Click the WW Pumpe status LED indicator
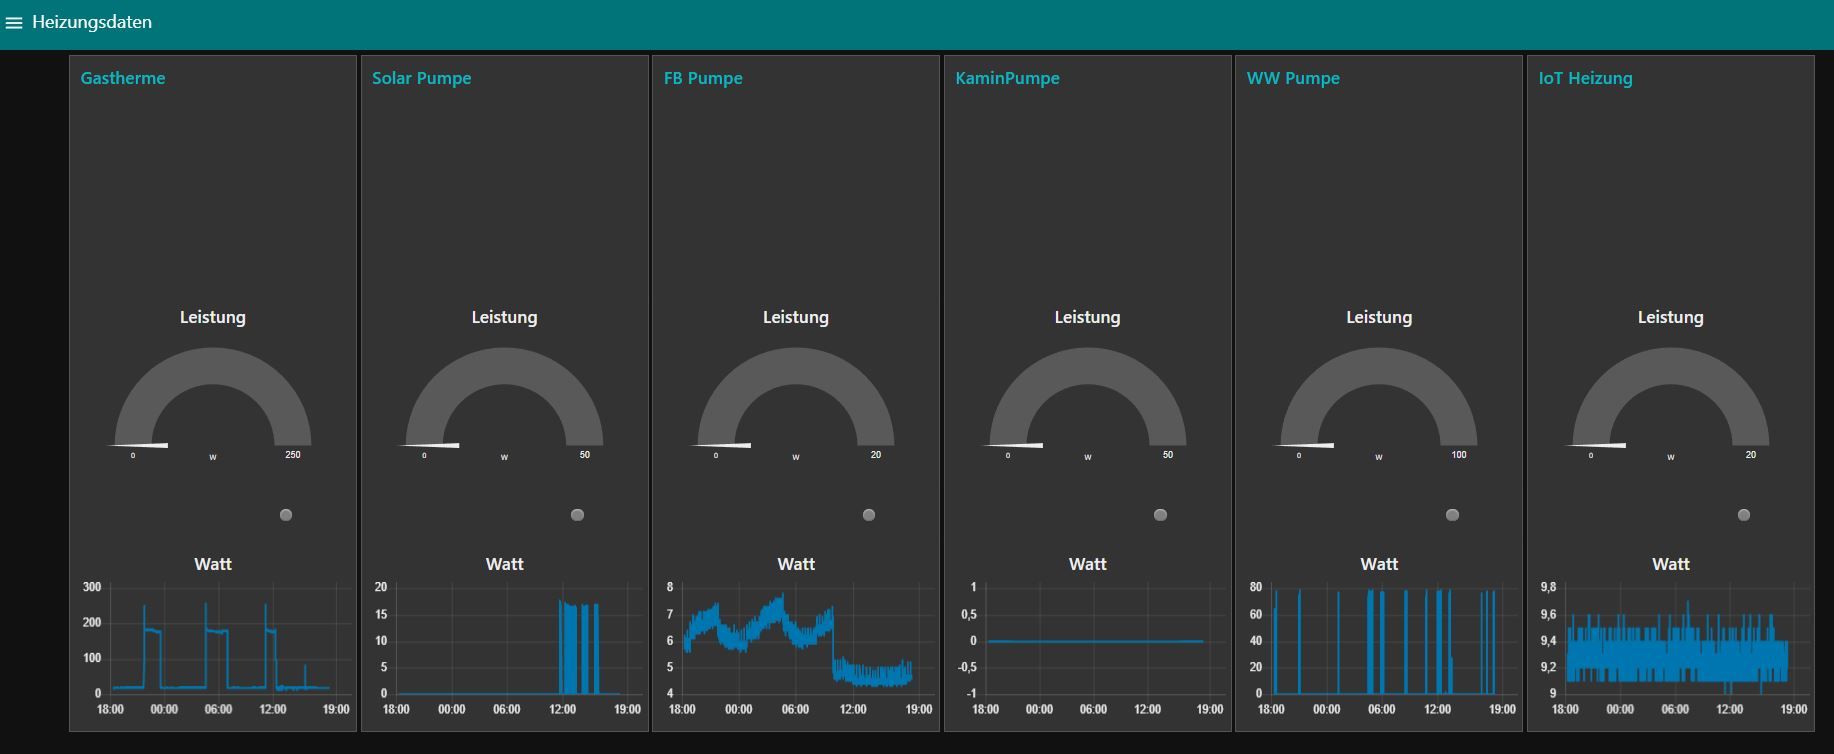This screenshot has width=1834, height=754. 1452,515
